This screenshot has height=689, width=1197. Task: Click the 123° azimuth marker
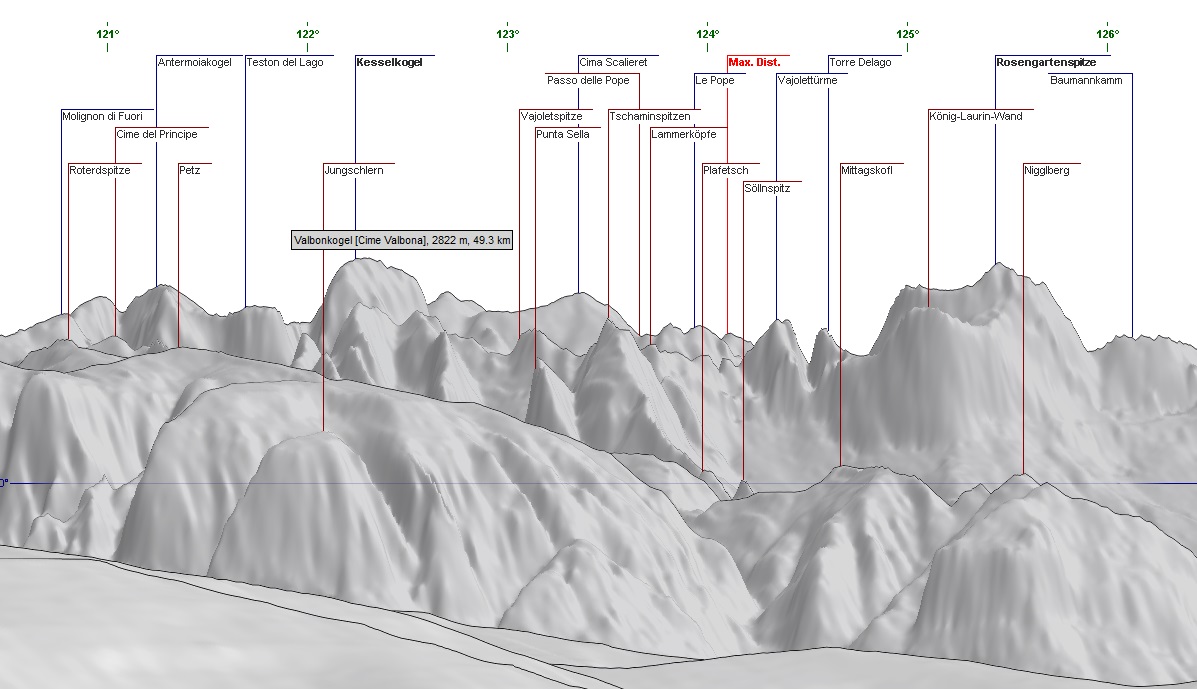tap(508, 34)
